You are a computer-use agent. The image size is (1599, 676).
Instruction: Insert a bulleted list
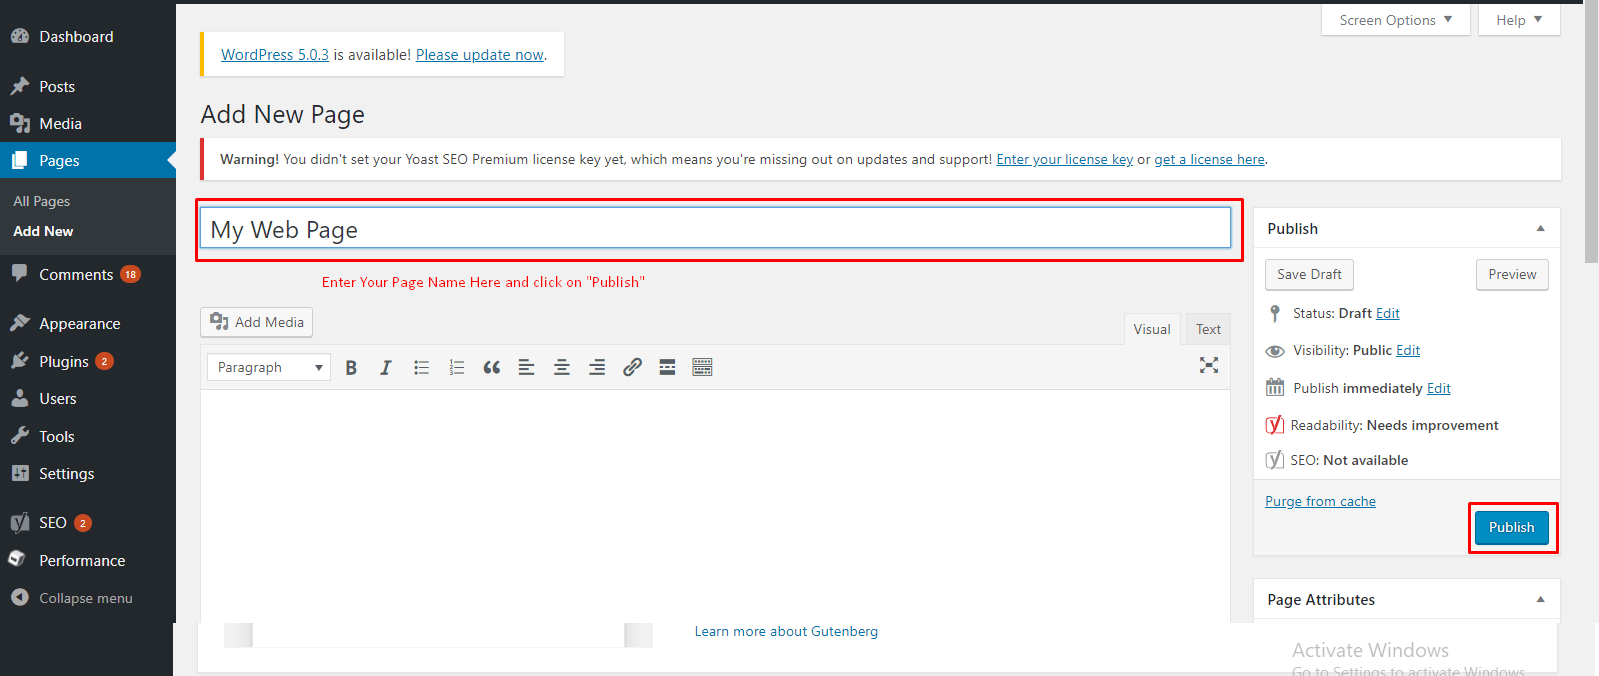tap(421, 367)
